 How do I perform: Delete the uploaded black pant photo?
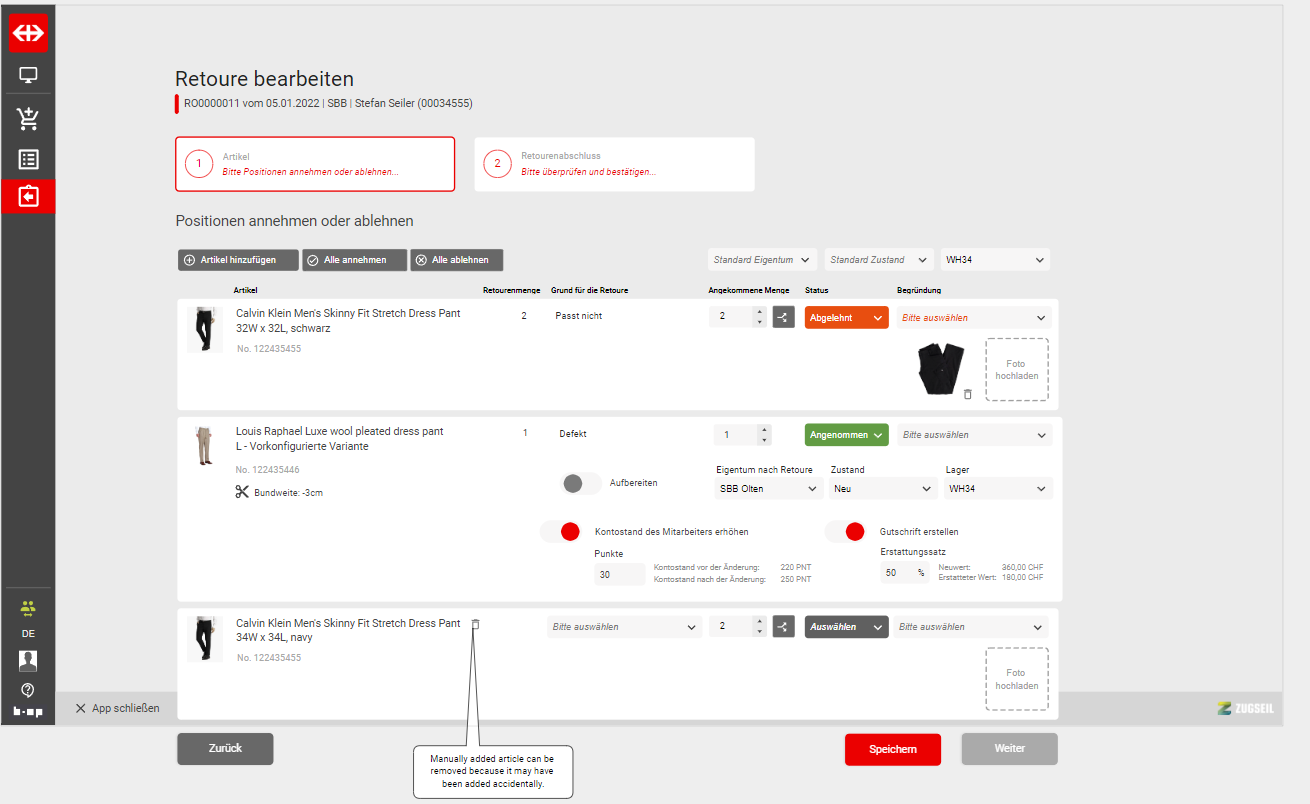pos(967,394)
